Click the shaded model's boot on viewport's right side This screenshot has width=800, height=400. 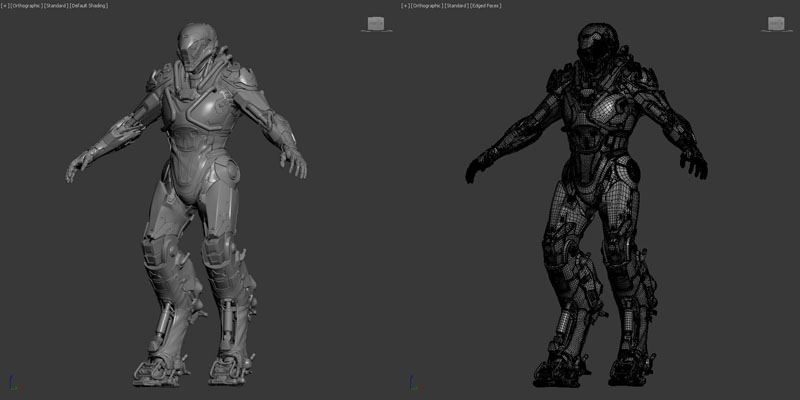(229, 368)
